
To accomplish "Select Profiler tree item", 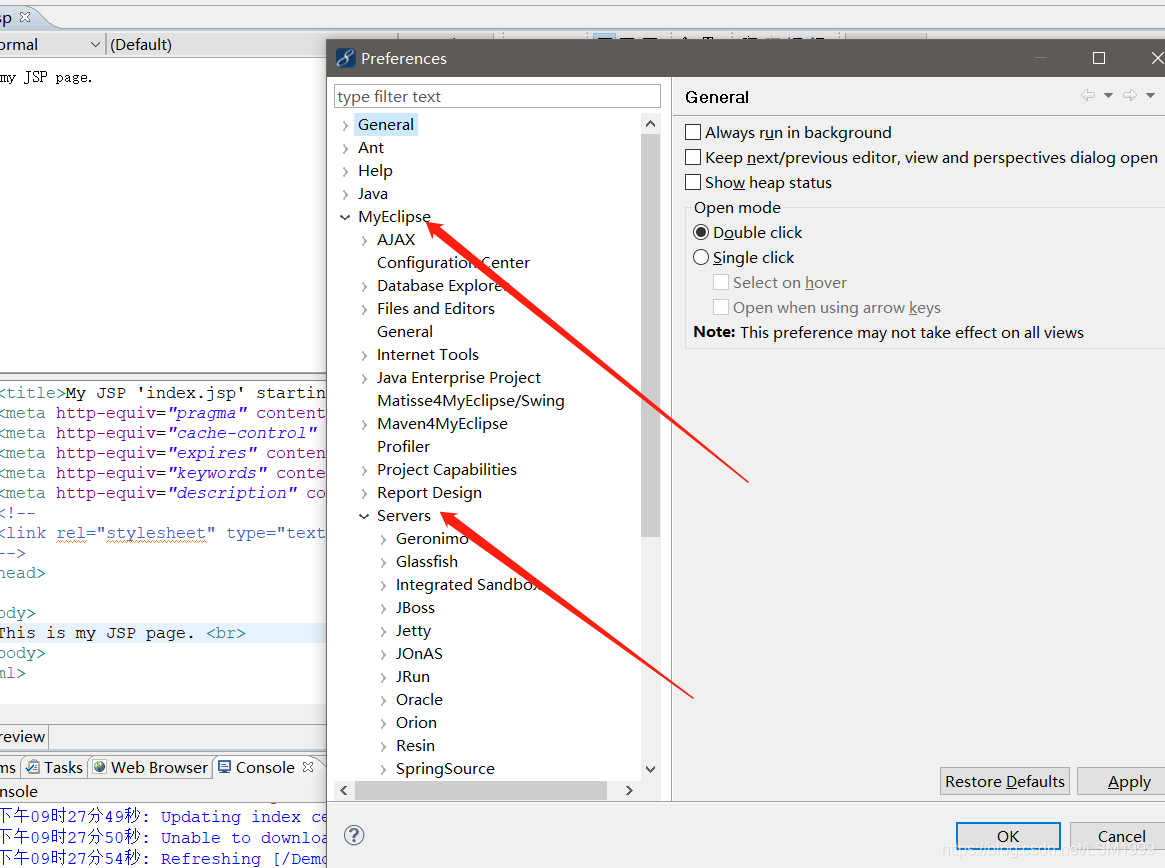I will click(403, 447).
